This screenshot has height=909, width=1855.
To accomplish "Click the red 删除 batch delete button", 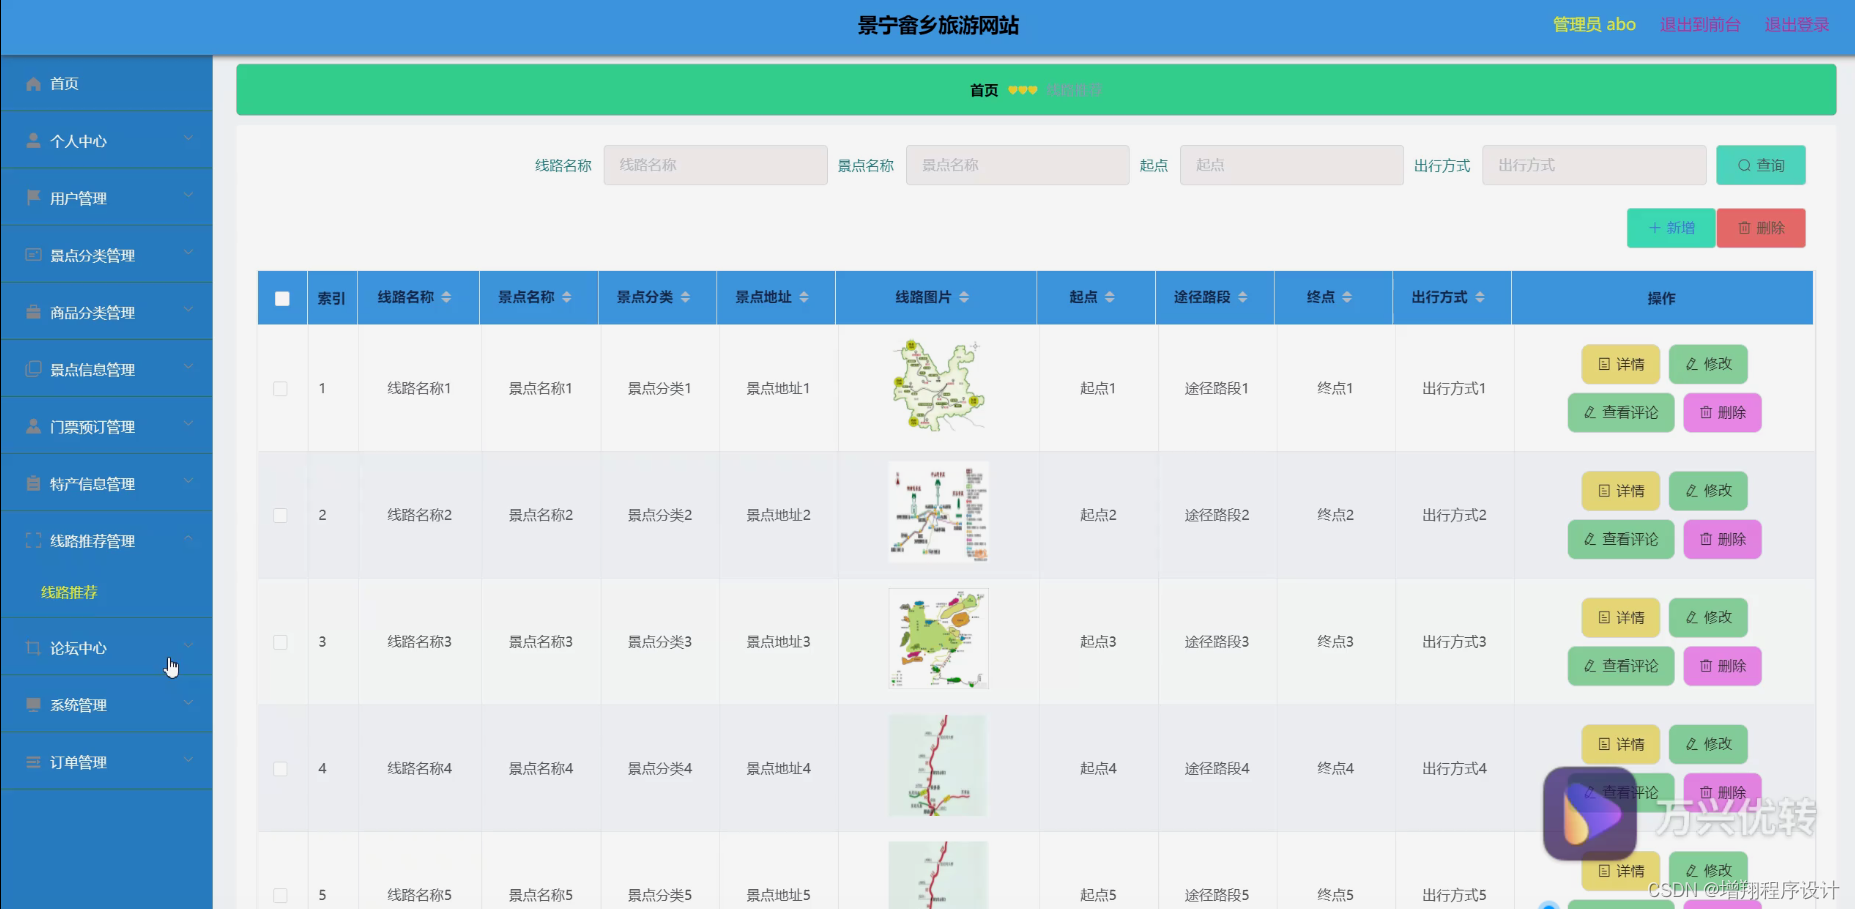I will point(1761,228).
